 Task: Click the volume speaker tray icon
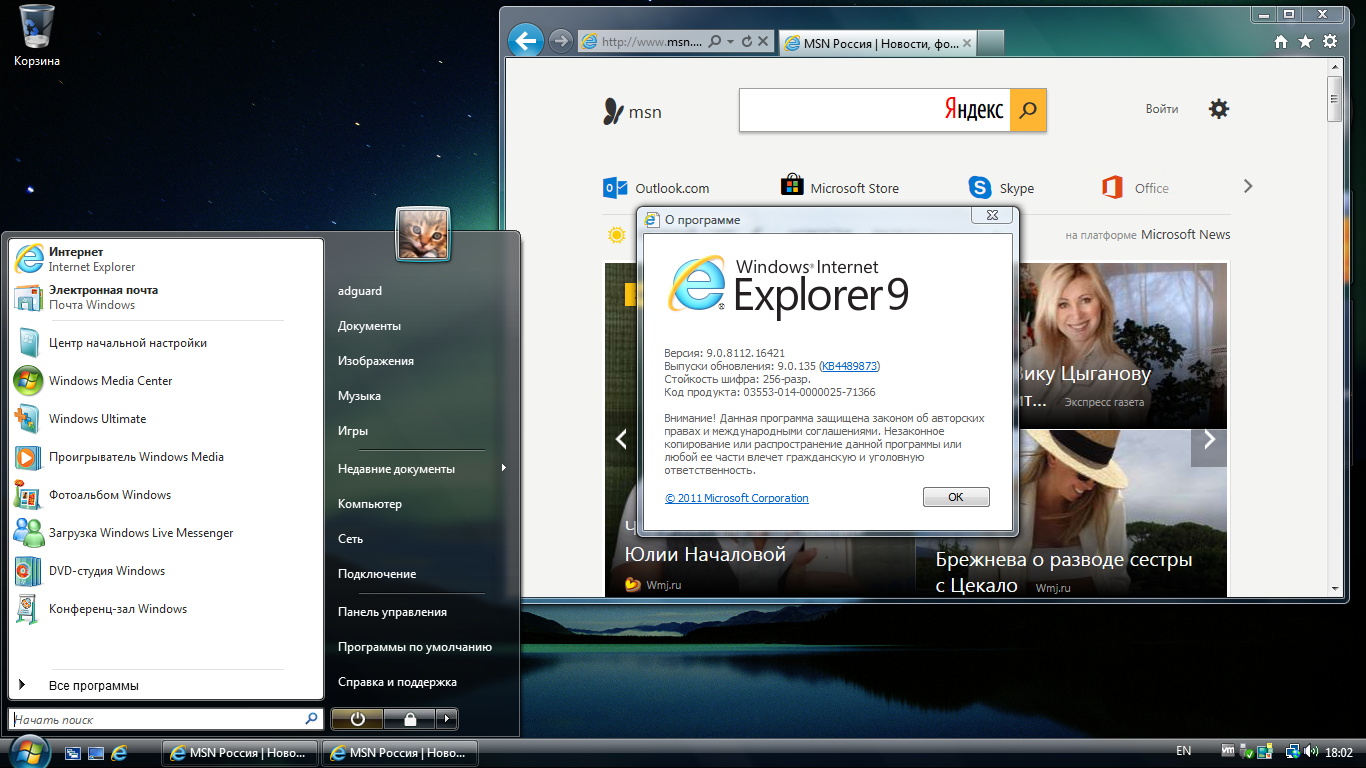[x=1311, y=751]
